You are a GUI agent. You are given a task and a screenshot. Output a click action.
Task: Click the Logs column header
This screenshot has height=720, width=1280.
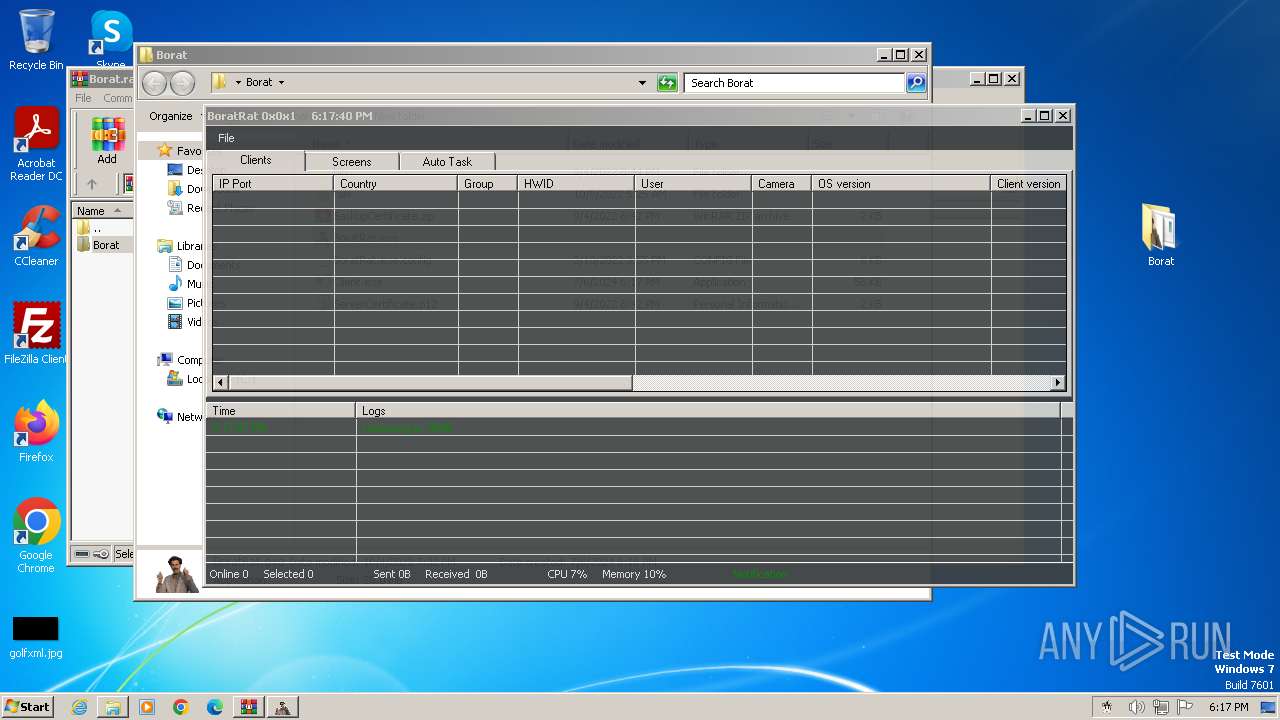(x=708, y=411)
